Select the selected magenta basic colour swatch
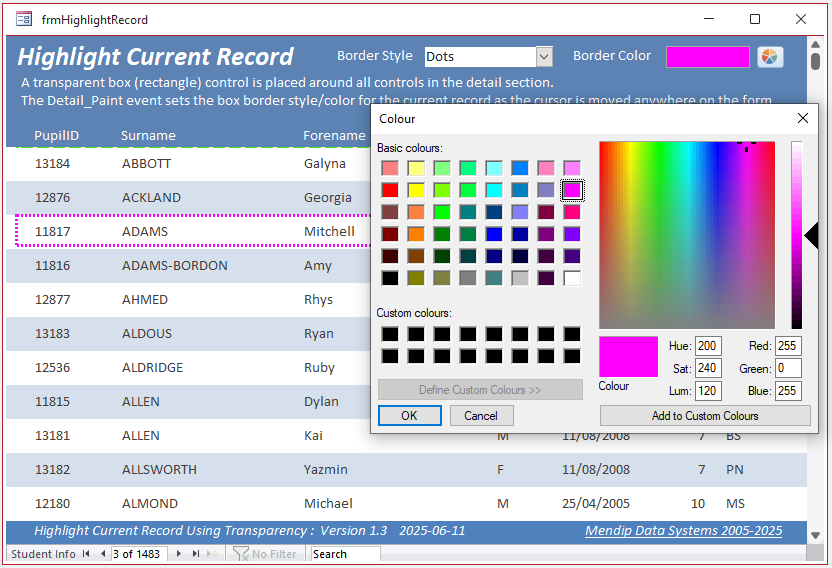 (572, 190)
